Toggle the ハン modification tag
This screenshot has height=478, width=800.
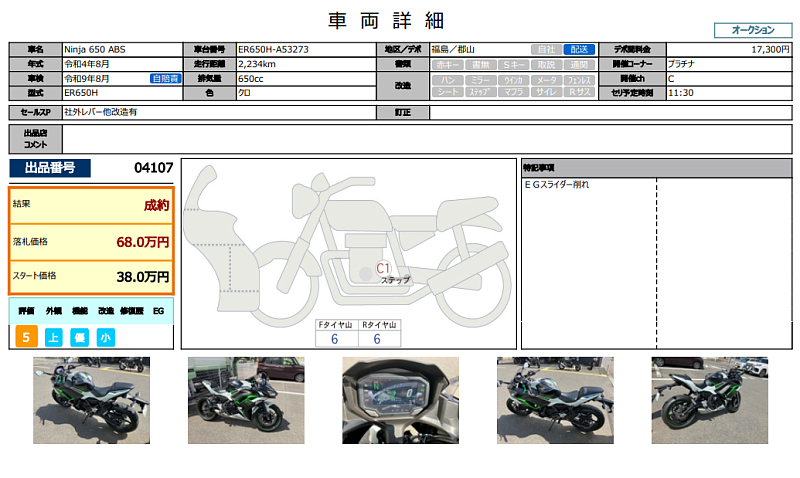[447, 80]
